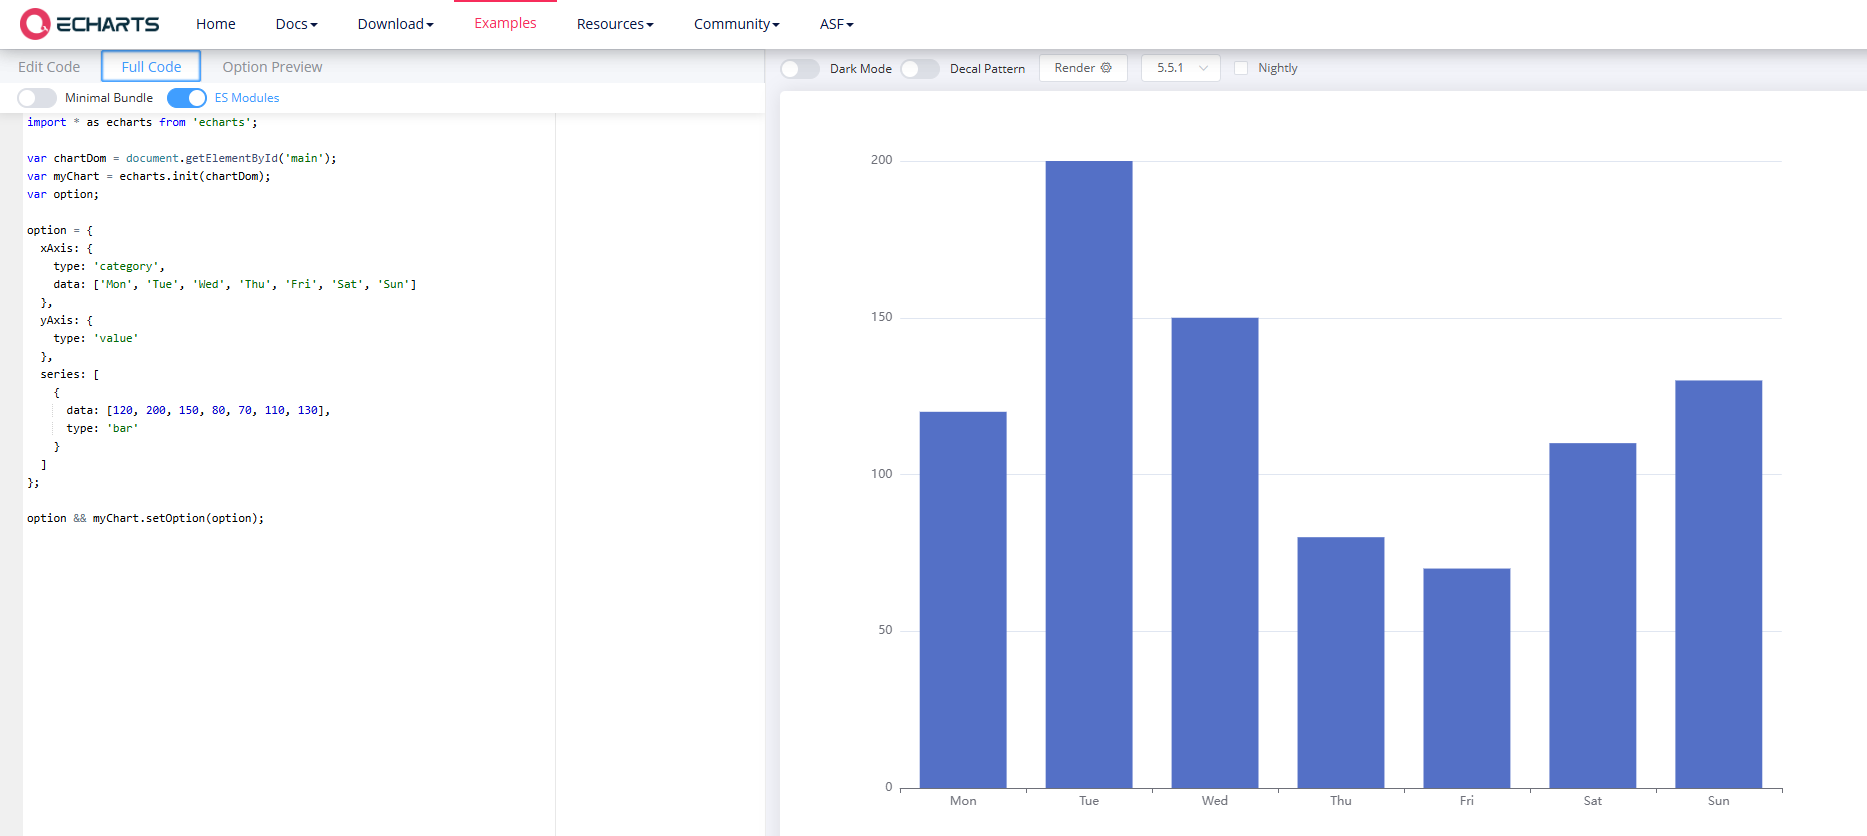Viewport: 1867px width, 836px height.
Task: Click the series data array line in code
Action: tap(198, 410)
